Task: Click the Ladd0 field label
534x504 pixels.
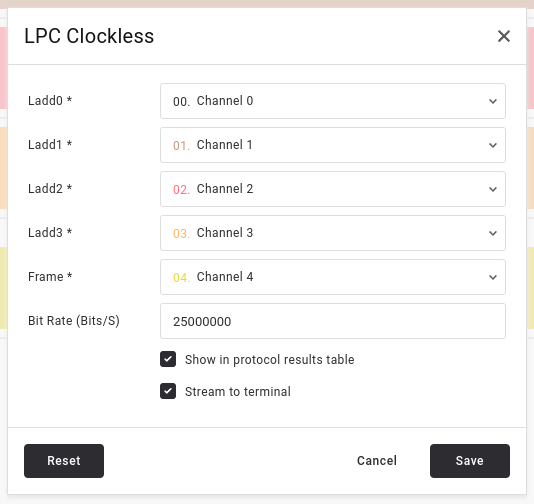Action: pos(50,101)
